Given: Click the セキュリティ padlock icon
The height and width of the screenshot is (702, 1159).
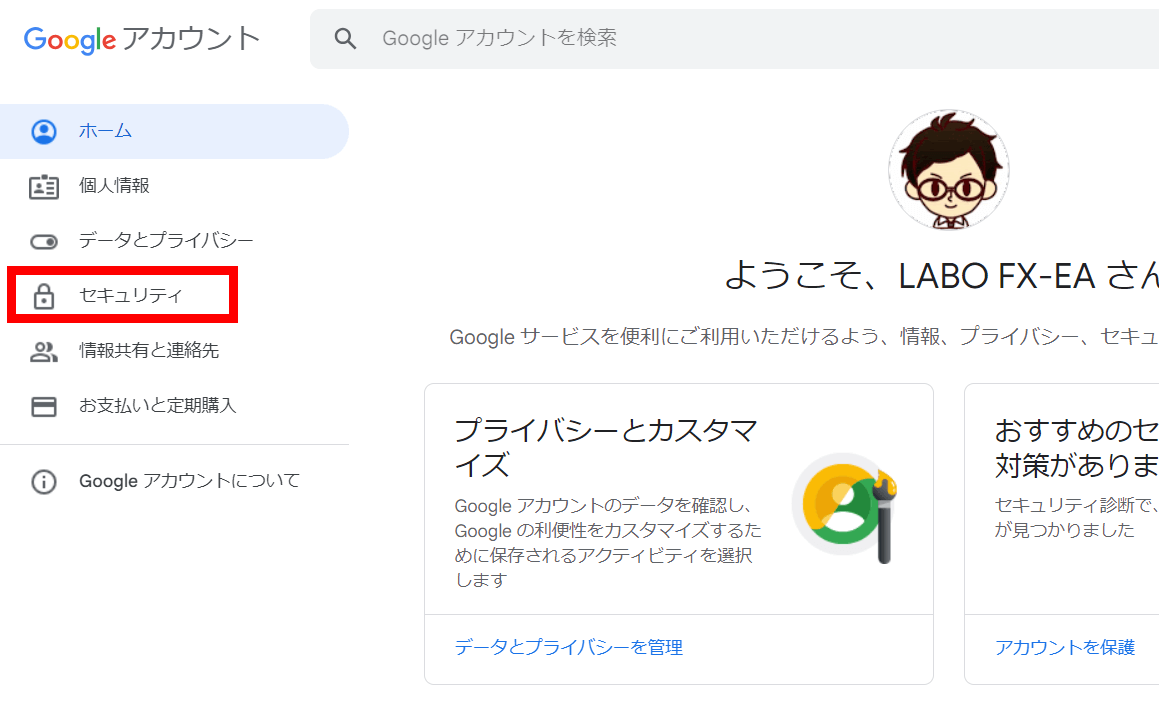Looking at the screenshot, I should tap(44, 296).
